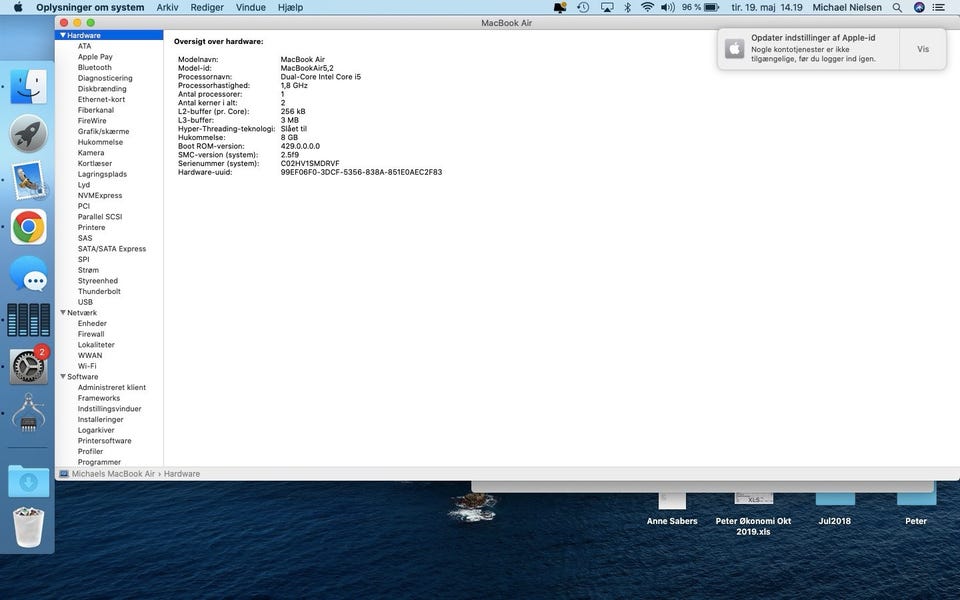960x600 pixels.
Task: Open Finder from the Dock
Action: pyautogui.click(x=28, y=86)
